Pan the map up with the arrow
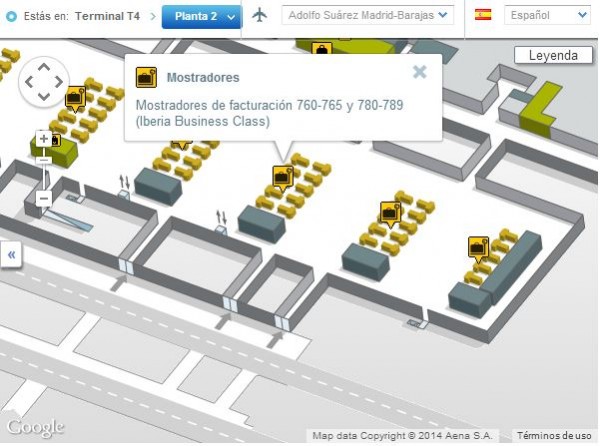 44,67
